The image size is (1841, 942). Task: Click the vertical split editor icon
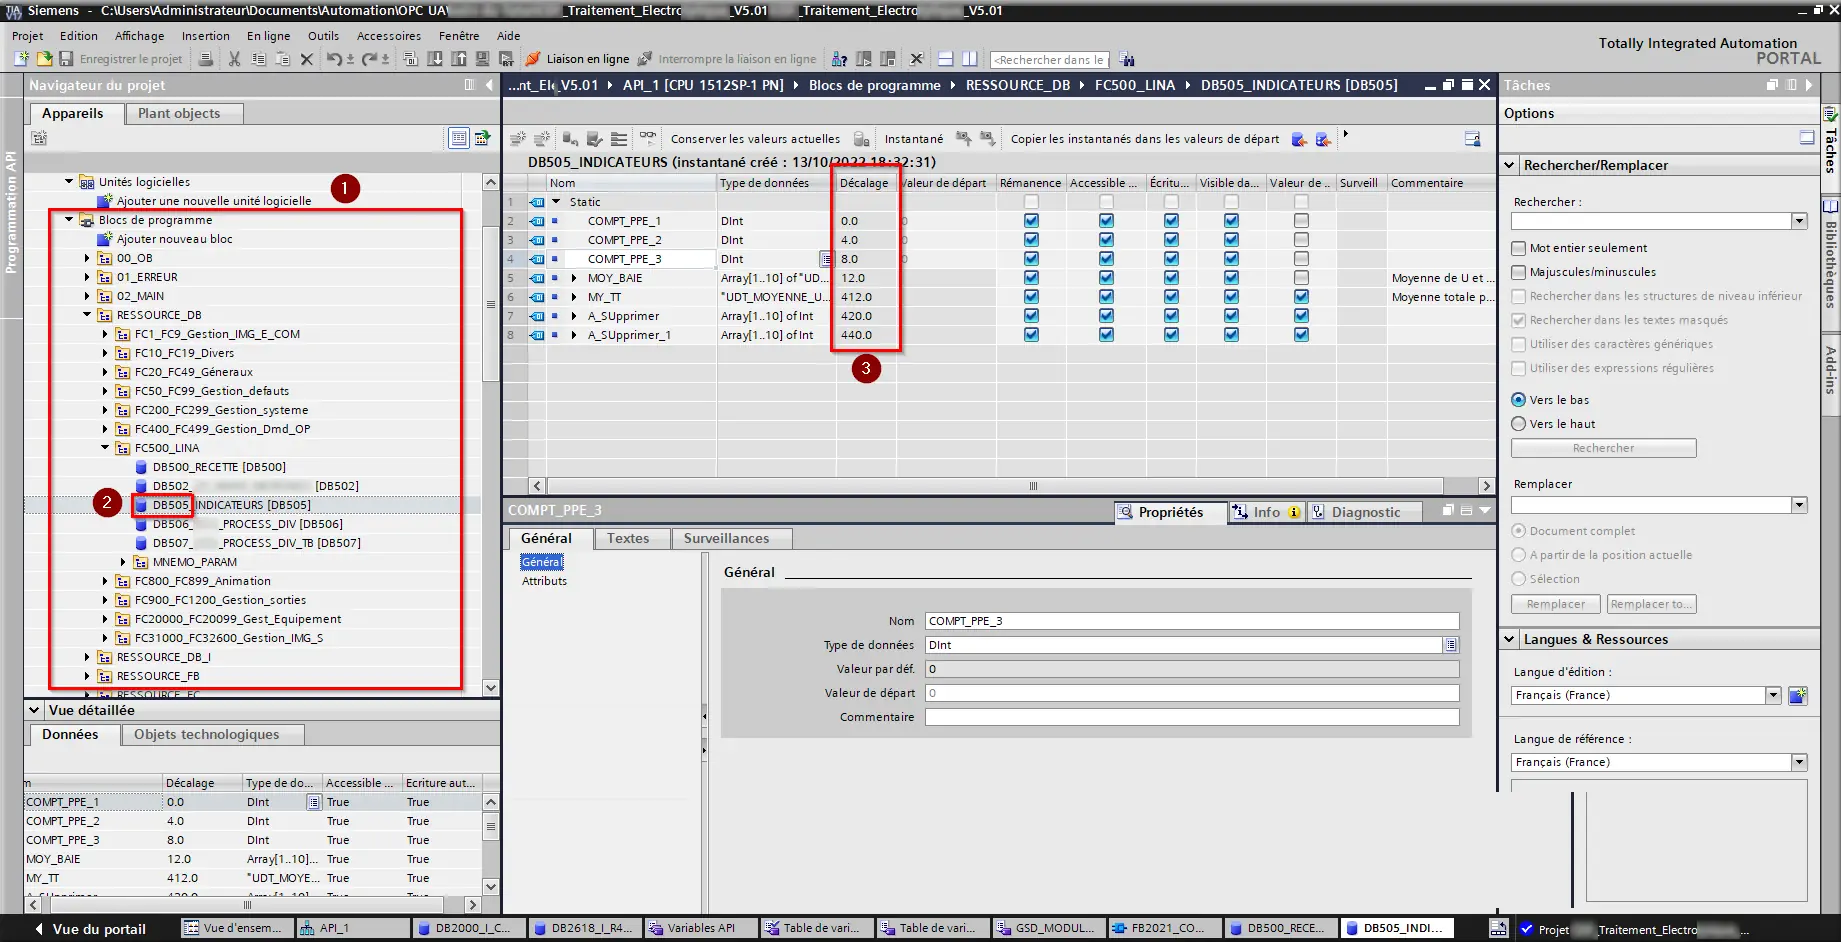pyautogui.click(x=969, y=59)
